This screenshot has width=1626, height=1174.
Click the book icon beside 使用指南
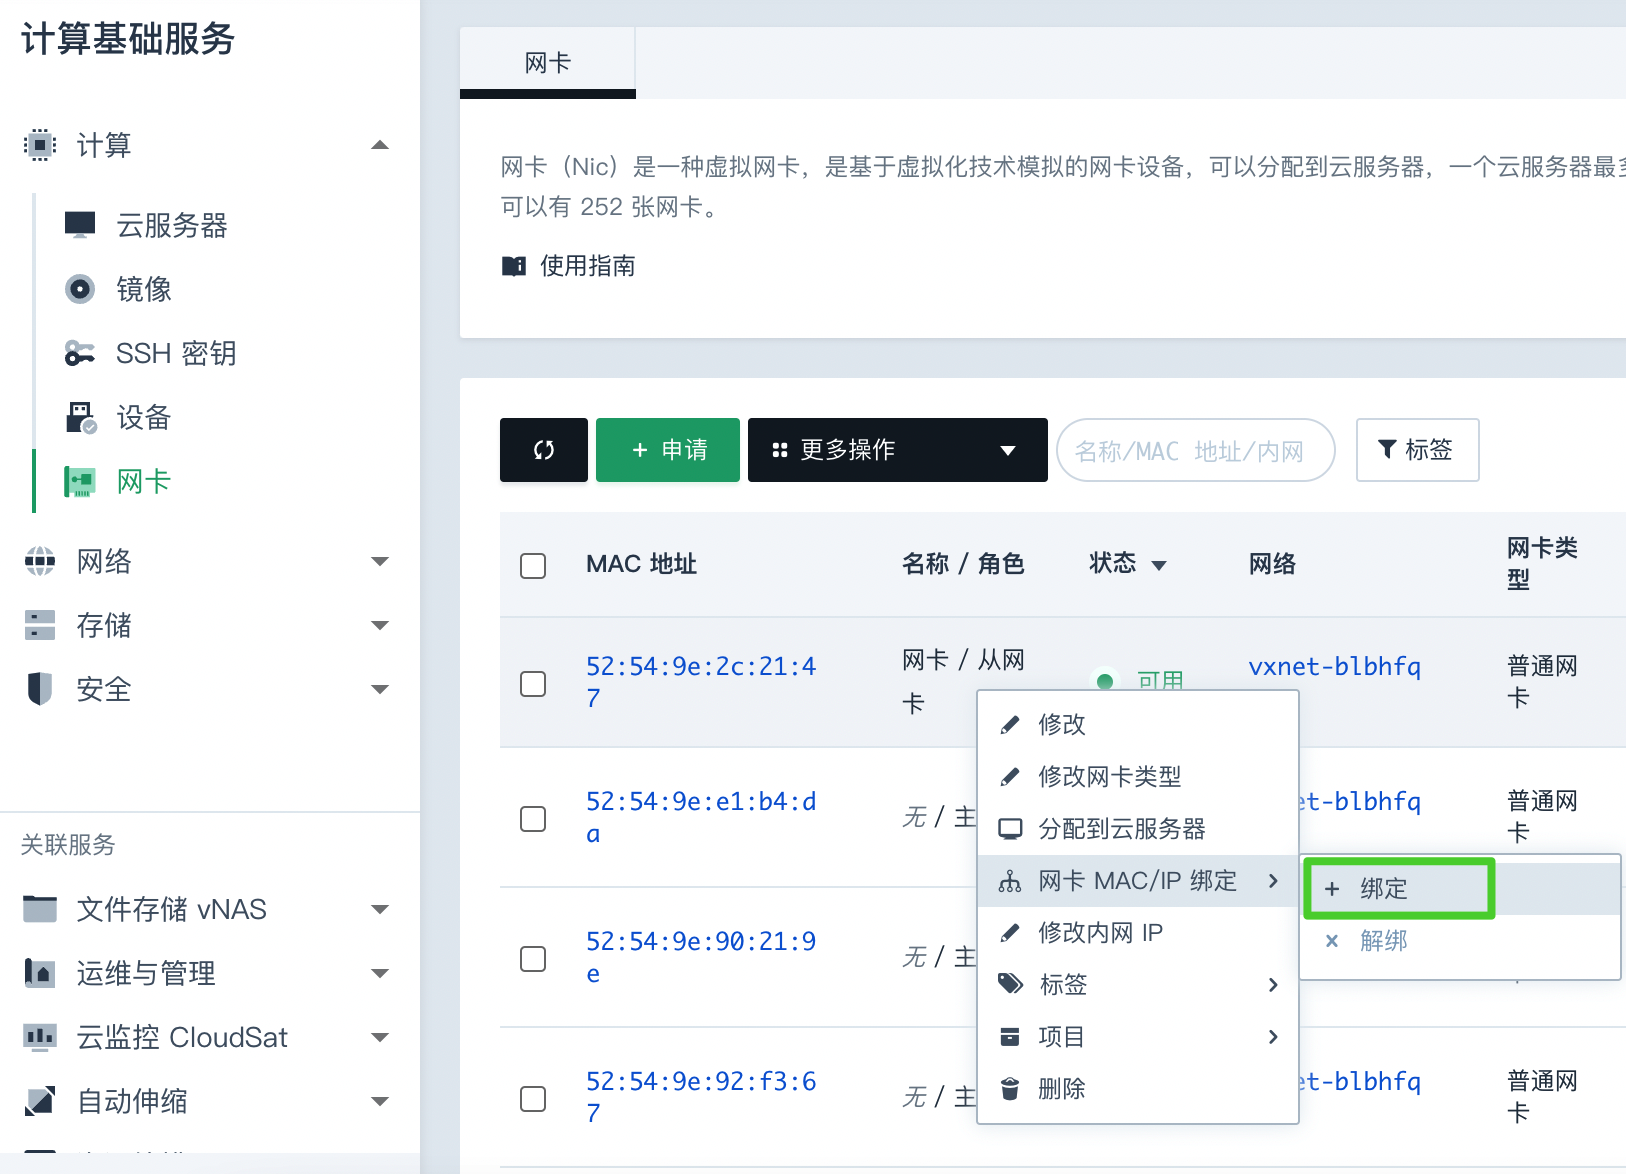[514, 266]
